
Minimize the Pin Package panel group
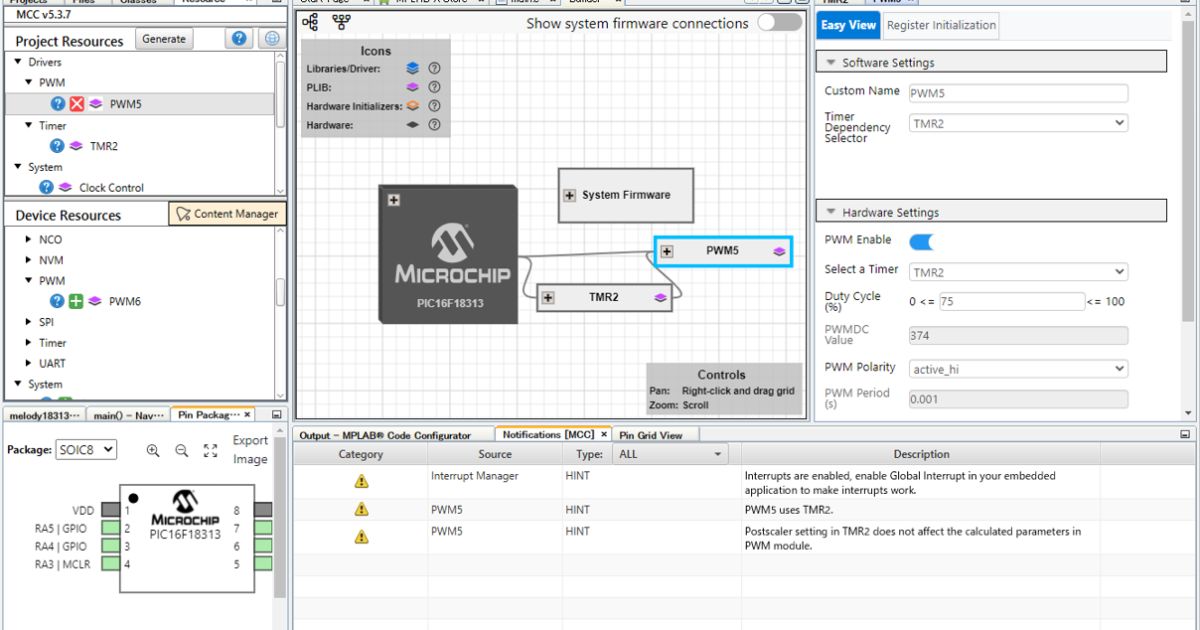(x=277, y=414)
